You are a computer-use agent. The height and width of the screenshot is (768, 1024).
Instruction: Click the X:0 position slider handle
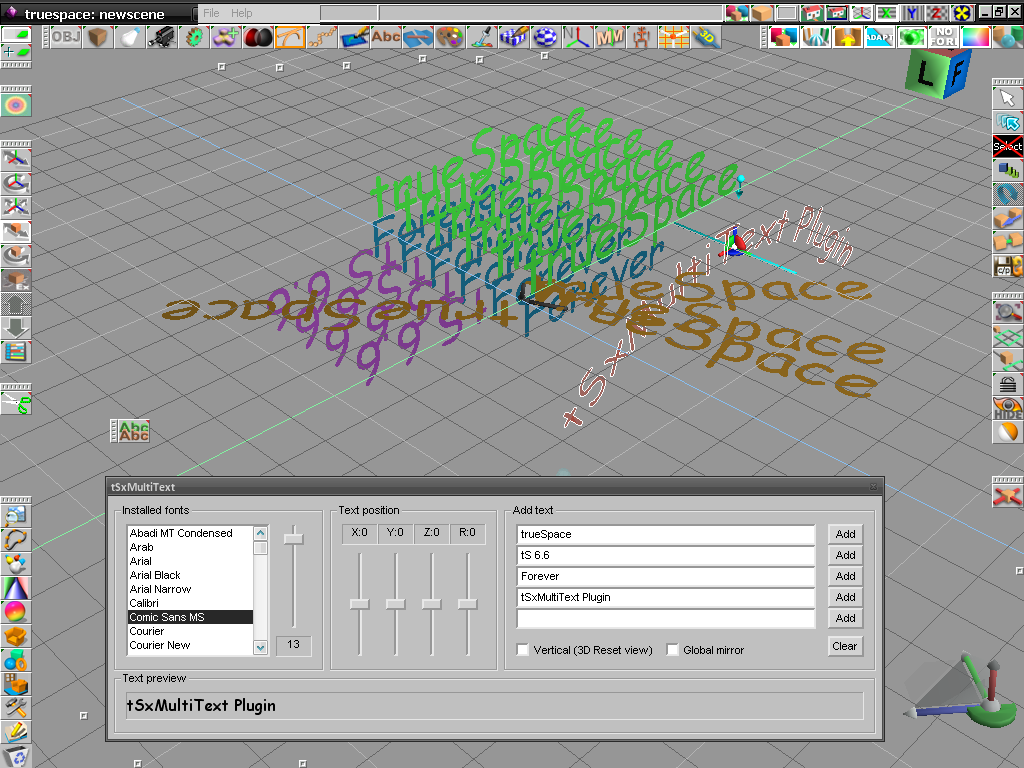pos(359,604)
